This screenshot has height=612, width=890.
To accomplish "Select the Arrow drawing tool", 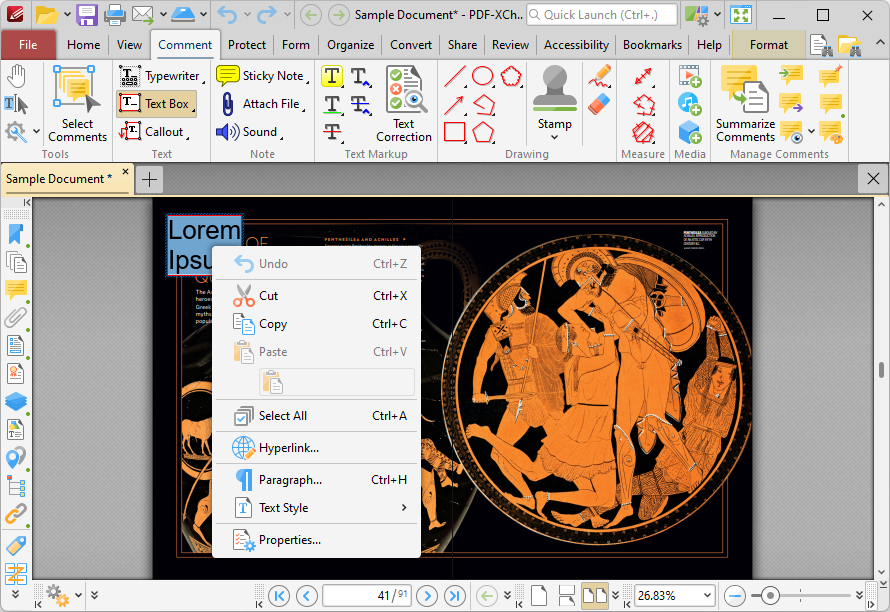I will (455, 104).
